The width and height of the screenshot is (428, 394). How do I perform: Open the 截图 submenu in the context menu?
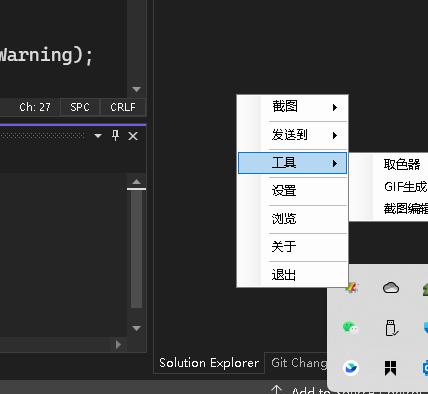coord(292,107)
